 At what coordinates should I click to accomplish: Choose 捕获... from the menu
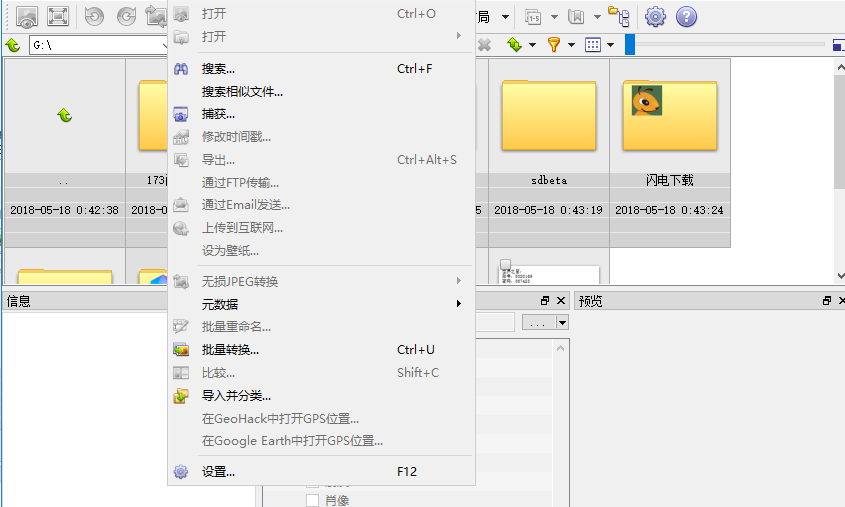[321, 114]
